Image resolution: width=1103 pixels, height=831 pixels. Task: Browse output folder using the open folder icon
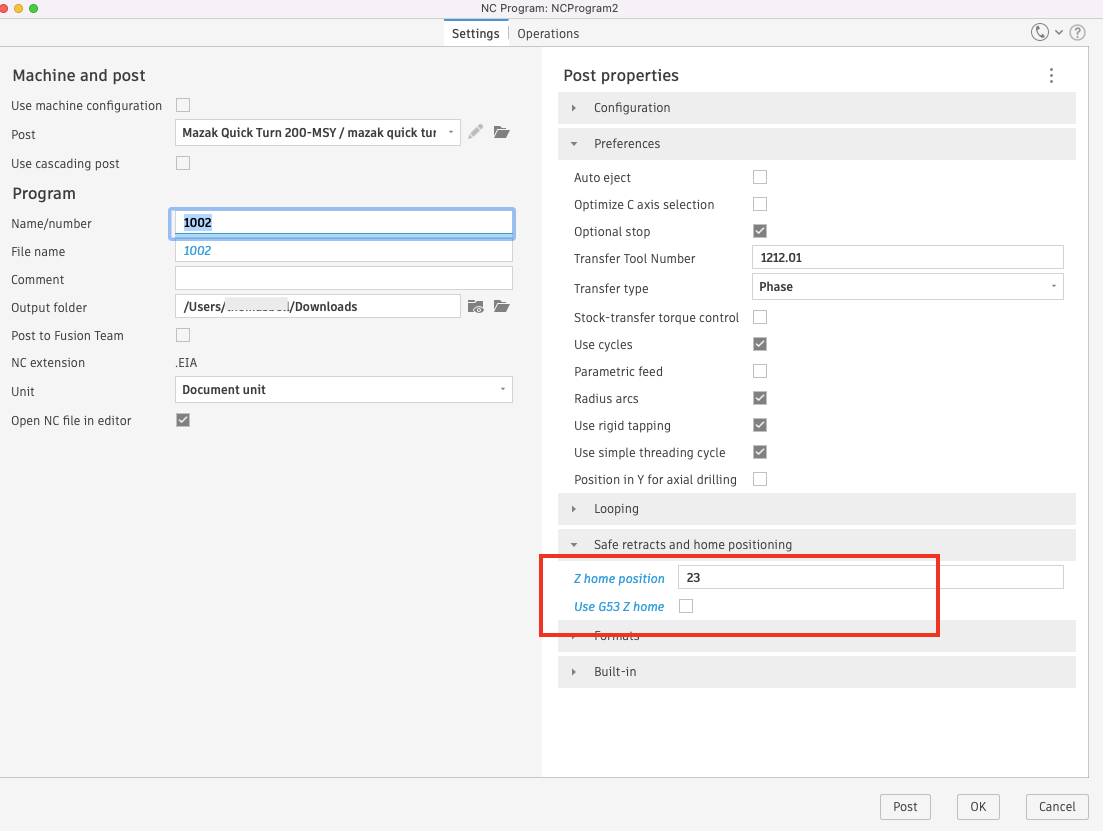pos(501,307)
